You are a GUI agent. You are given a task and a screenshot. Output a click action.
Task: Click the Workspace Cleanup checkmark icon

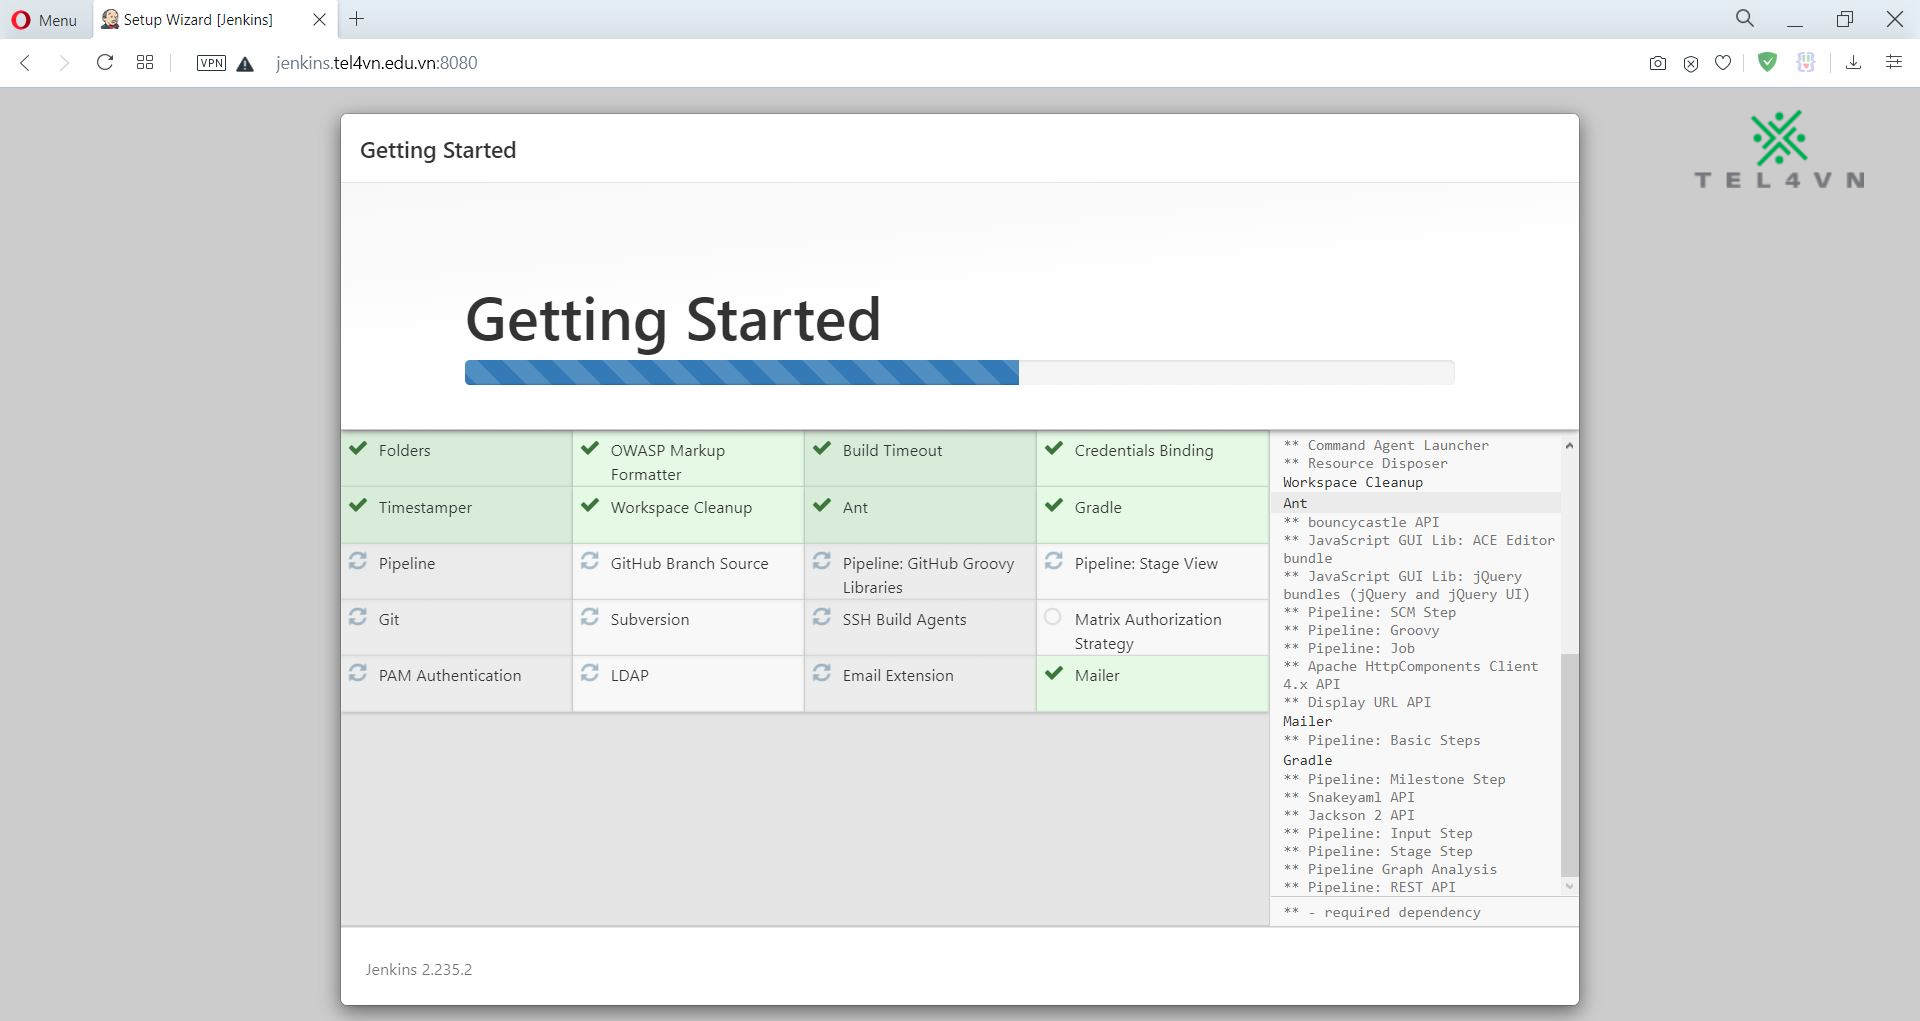[x=590, y=505]
